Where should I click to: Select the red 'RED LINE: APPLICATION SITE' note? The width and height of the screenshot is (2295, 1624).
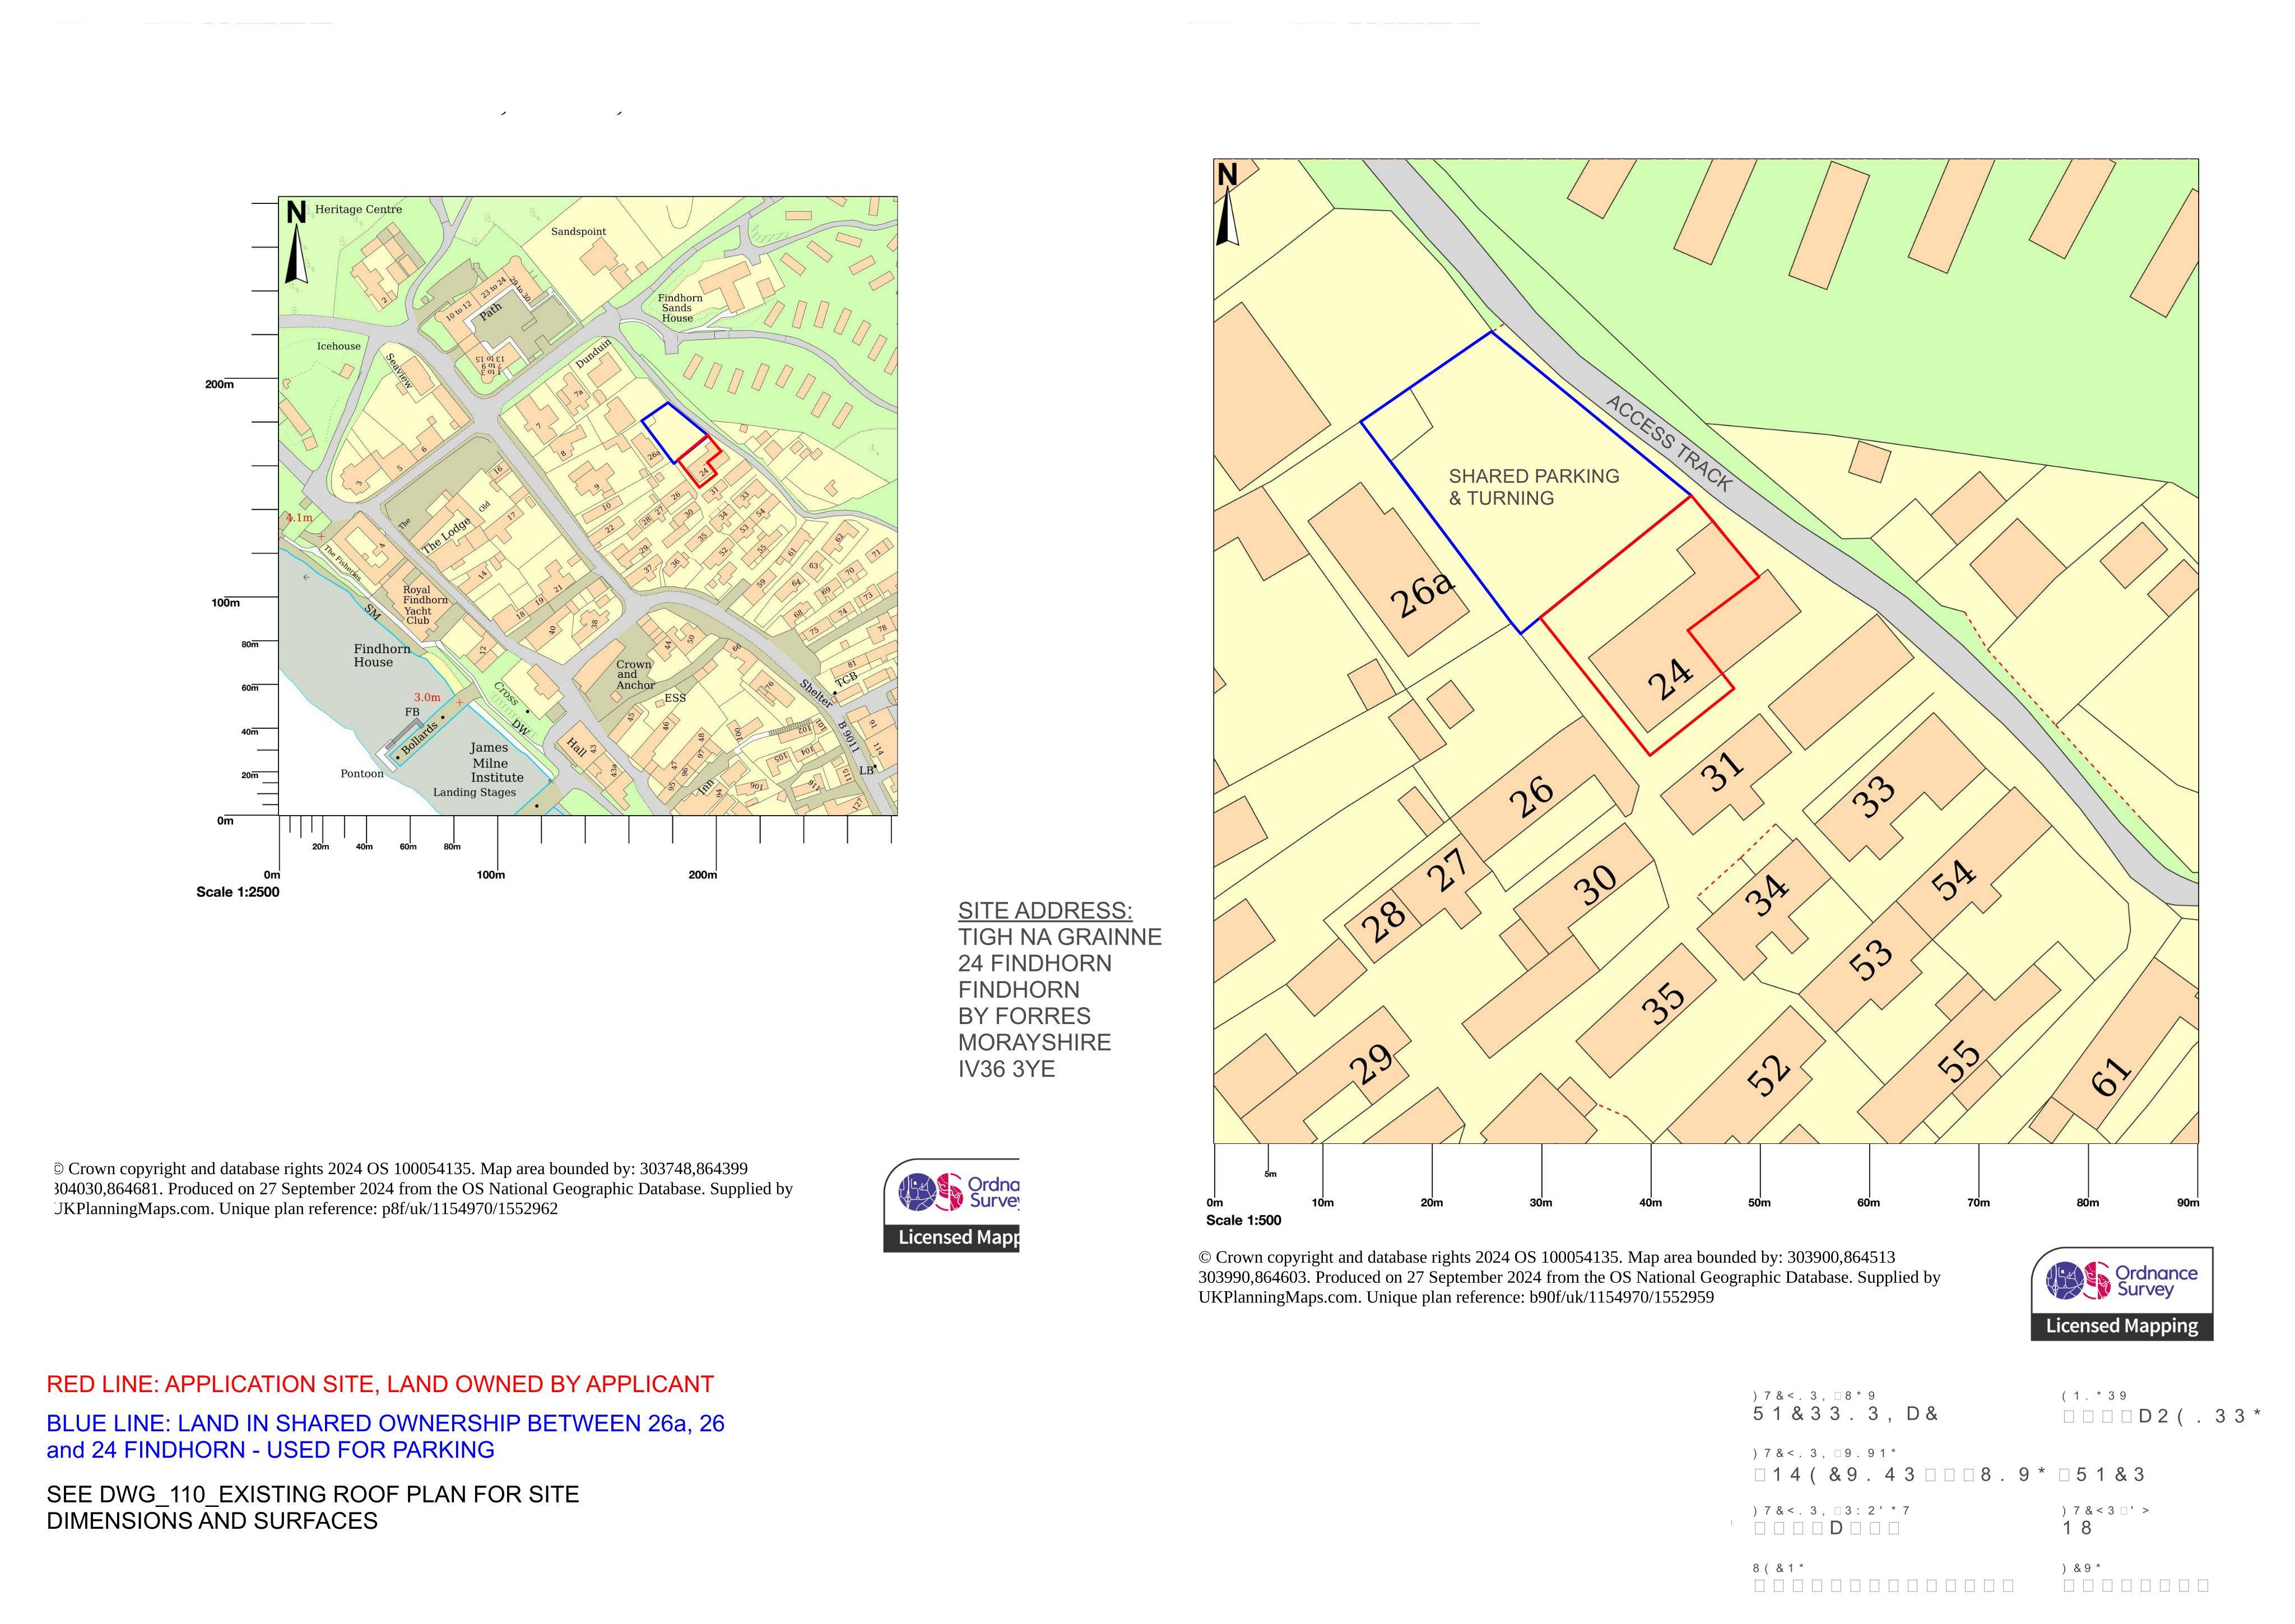pos(380,1384)
